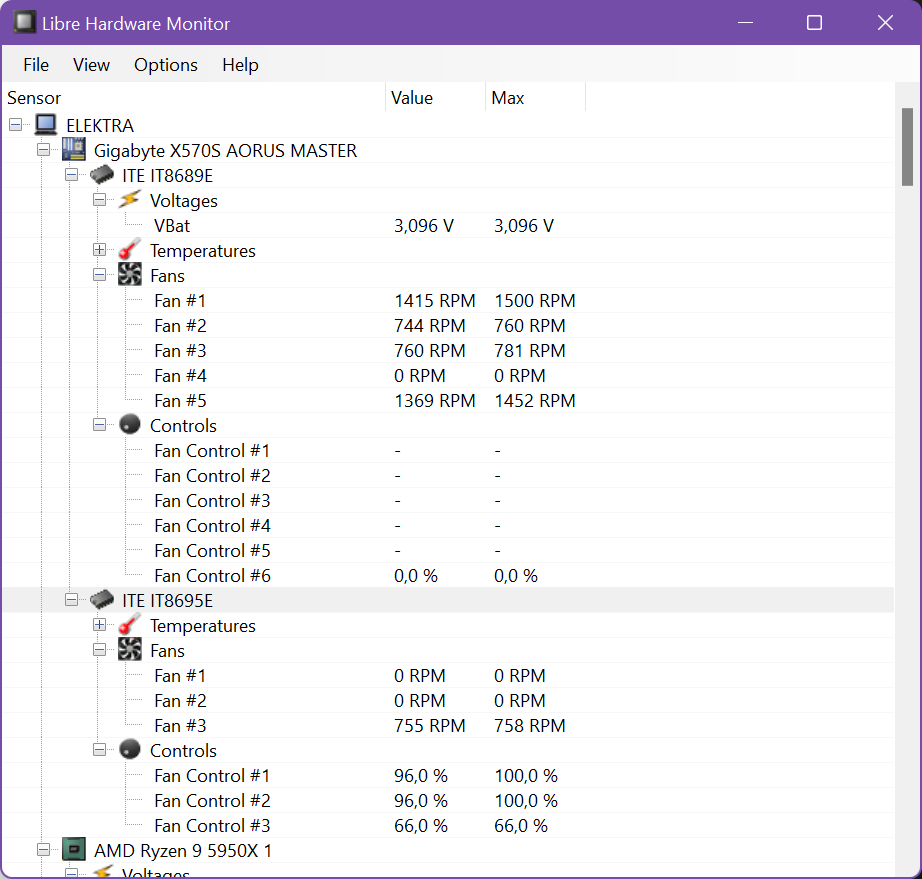The height and width of the screenshot is (879, 922).
Task: Collapse the Fans group under IT8689E
Action: click(x=99, y=275)
